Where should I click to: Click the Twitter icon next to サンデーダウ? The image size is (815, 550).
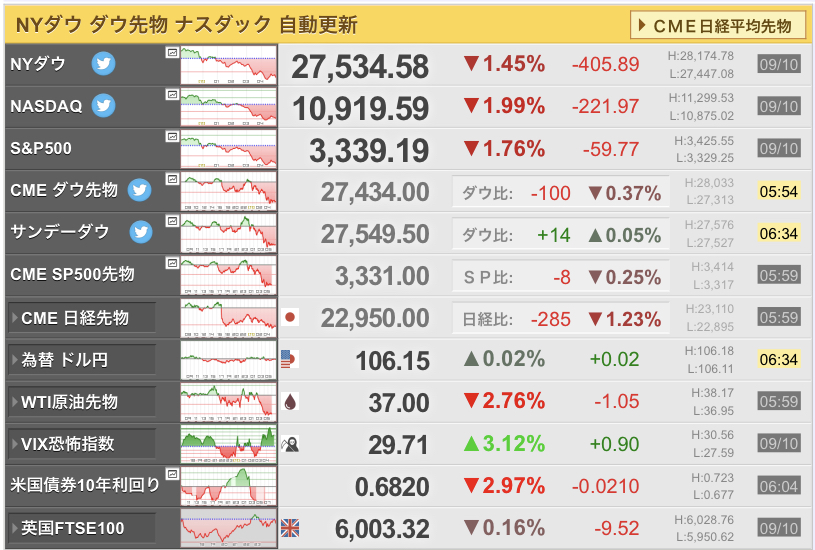click(141, 232)
